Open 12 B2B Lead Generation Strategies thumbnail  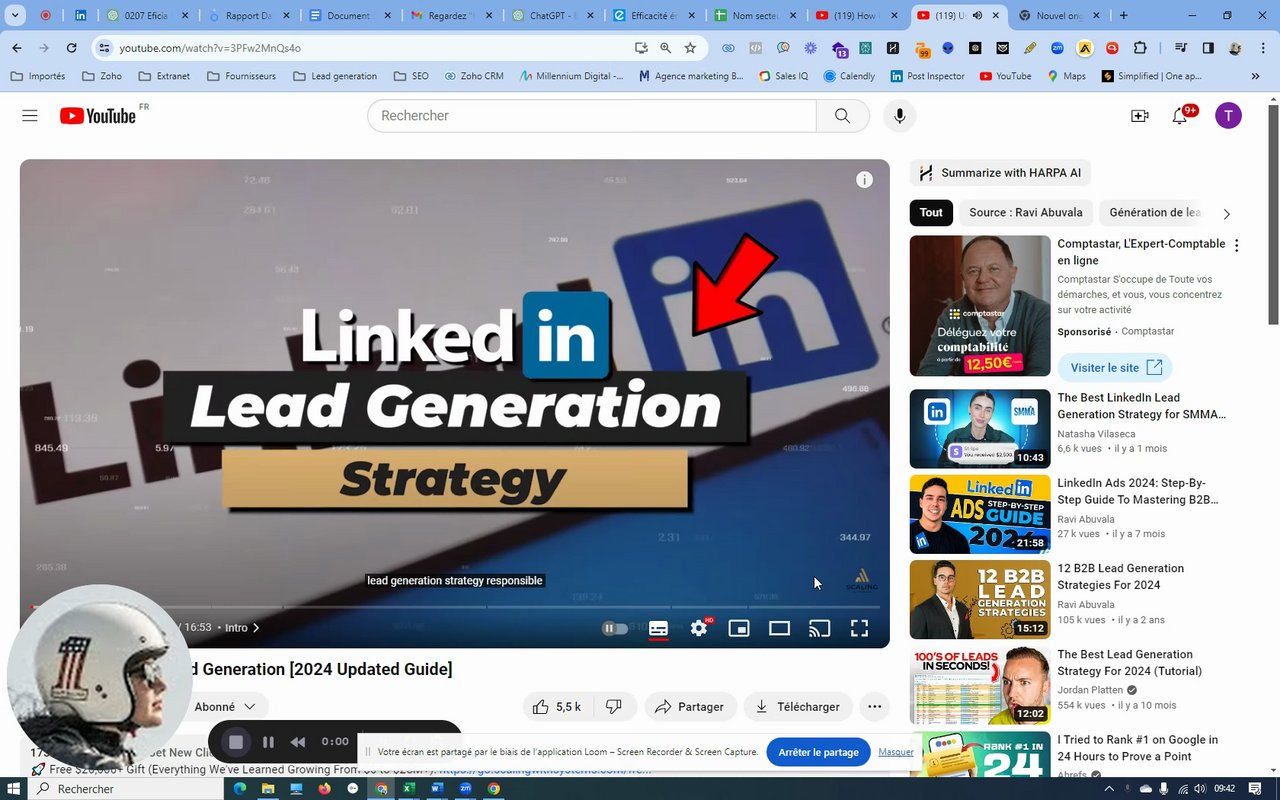click(980, 600)
